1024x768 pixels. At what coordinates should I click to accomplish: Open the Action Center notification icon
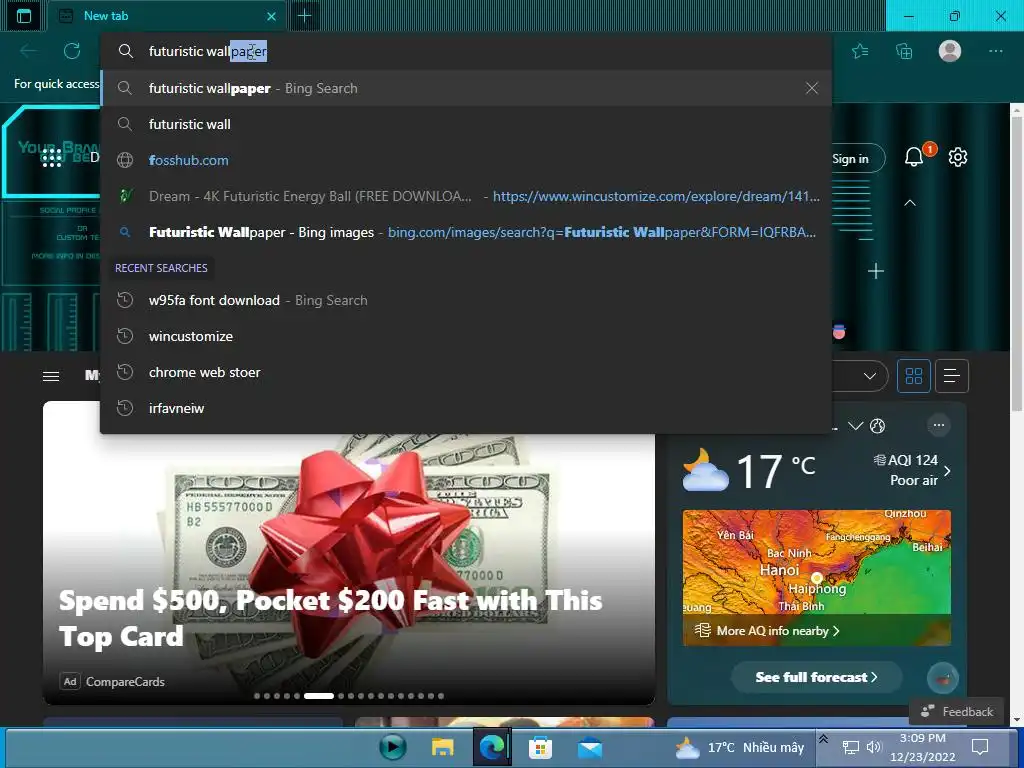980,747
